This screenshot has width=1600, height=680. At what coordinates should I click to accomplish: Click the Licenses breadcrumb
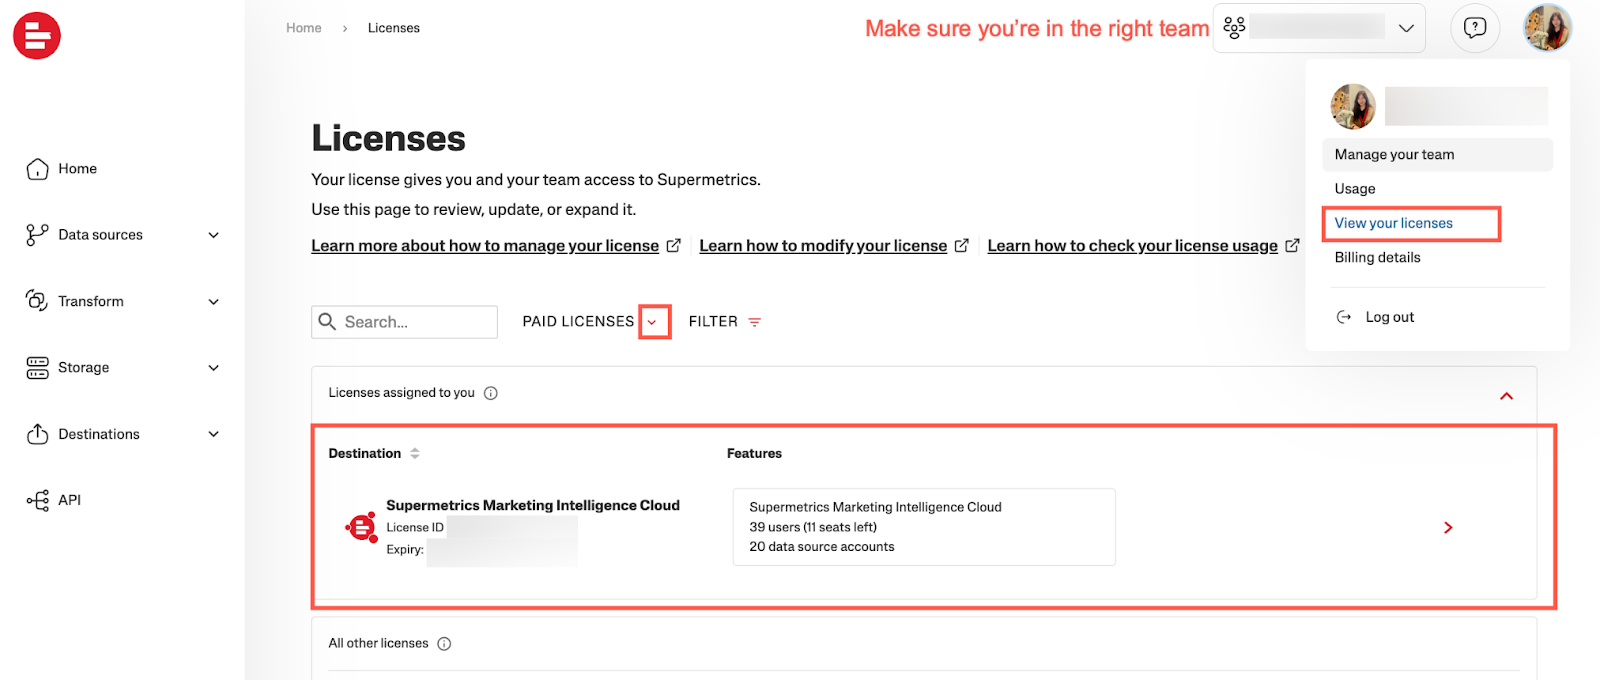(x=394, y=28)
